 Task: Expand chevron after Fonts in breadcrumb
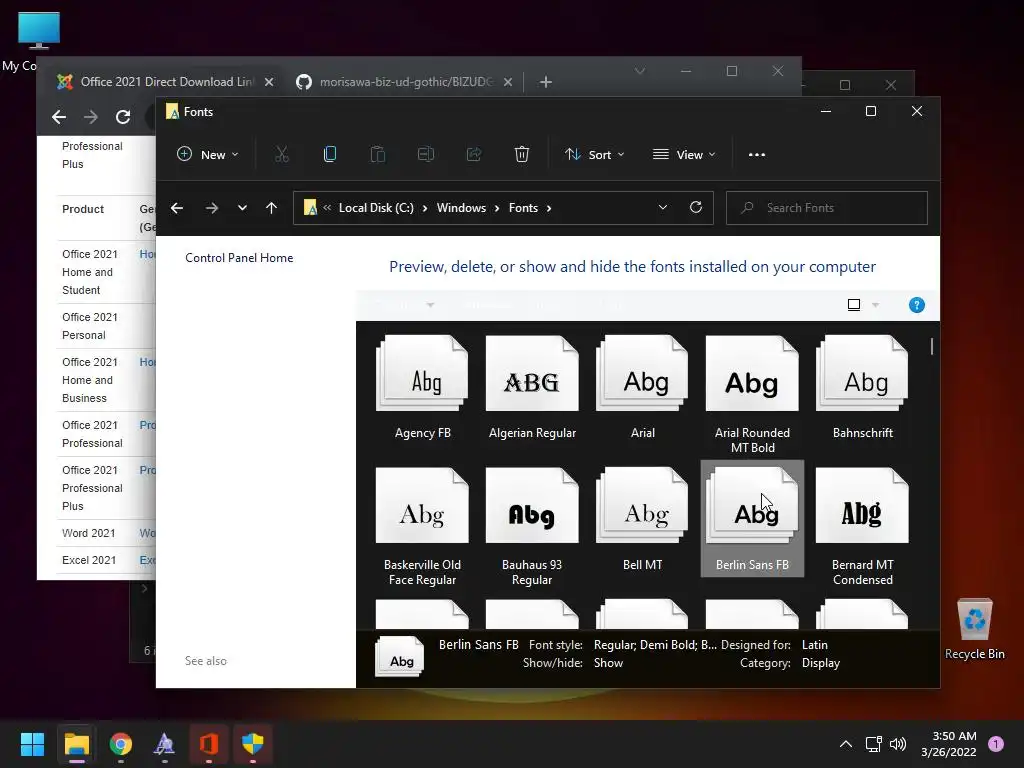(549, 208)
